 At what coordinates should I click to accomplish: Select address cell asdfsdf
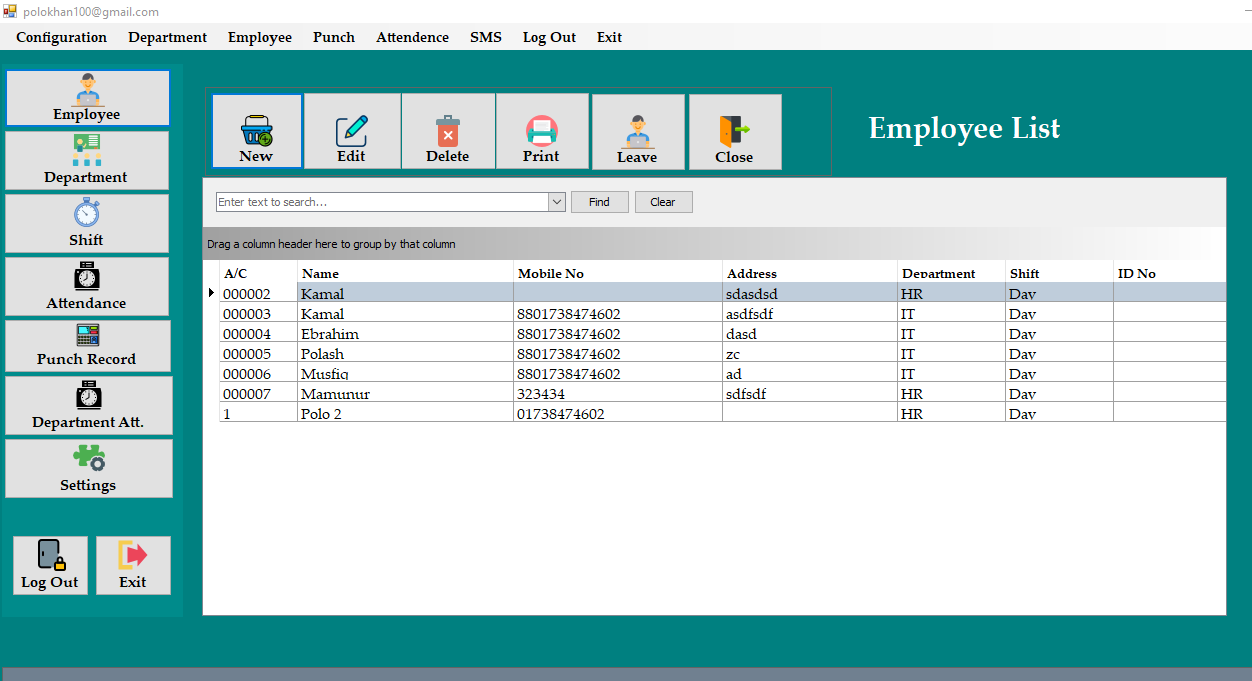(810, 313)
